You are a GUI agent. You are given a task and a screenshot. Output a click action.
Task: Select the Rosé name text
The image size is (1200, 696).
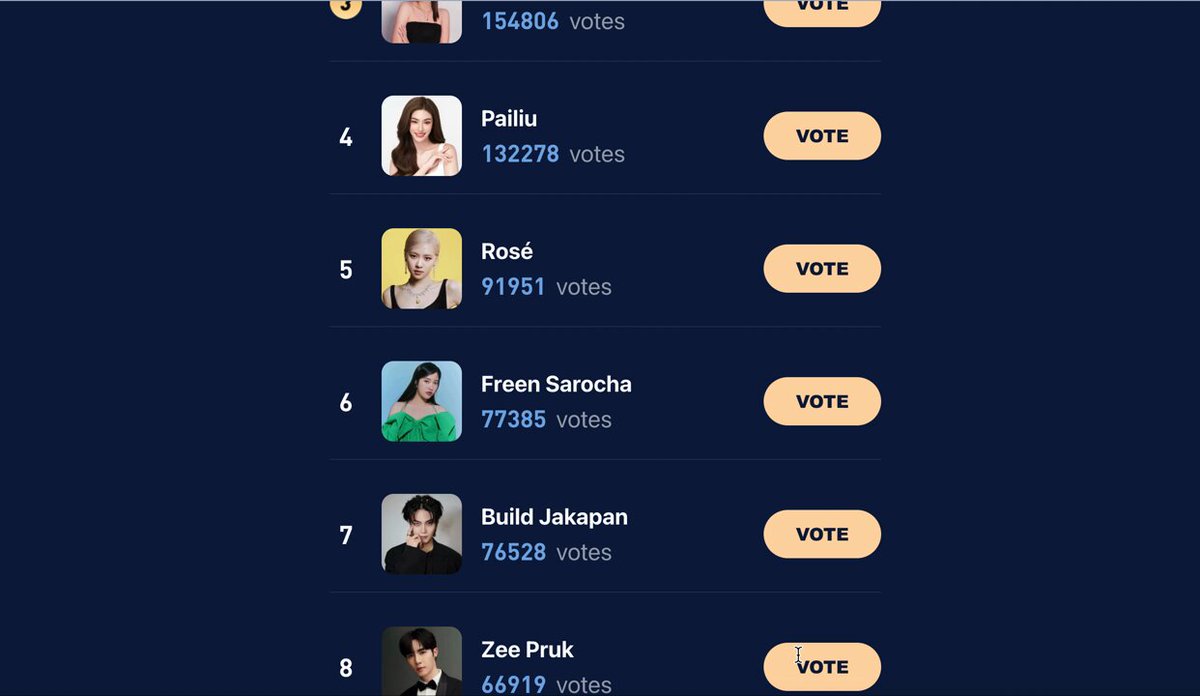click(507, 251)
